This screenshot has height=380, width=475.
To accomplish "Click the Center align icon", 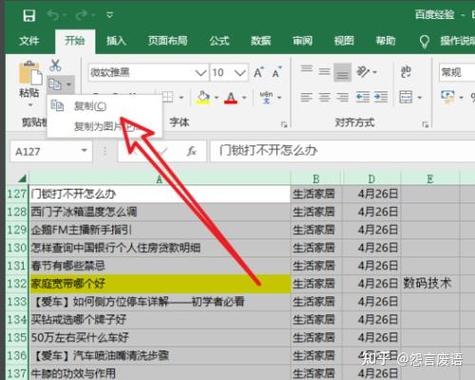I will click(x=324, y=97).
